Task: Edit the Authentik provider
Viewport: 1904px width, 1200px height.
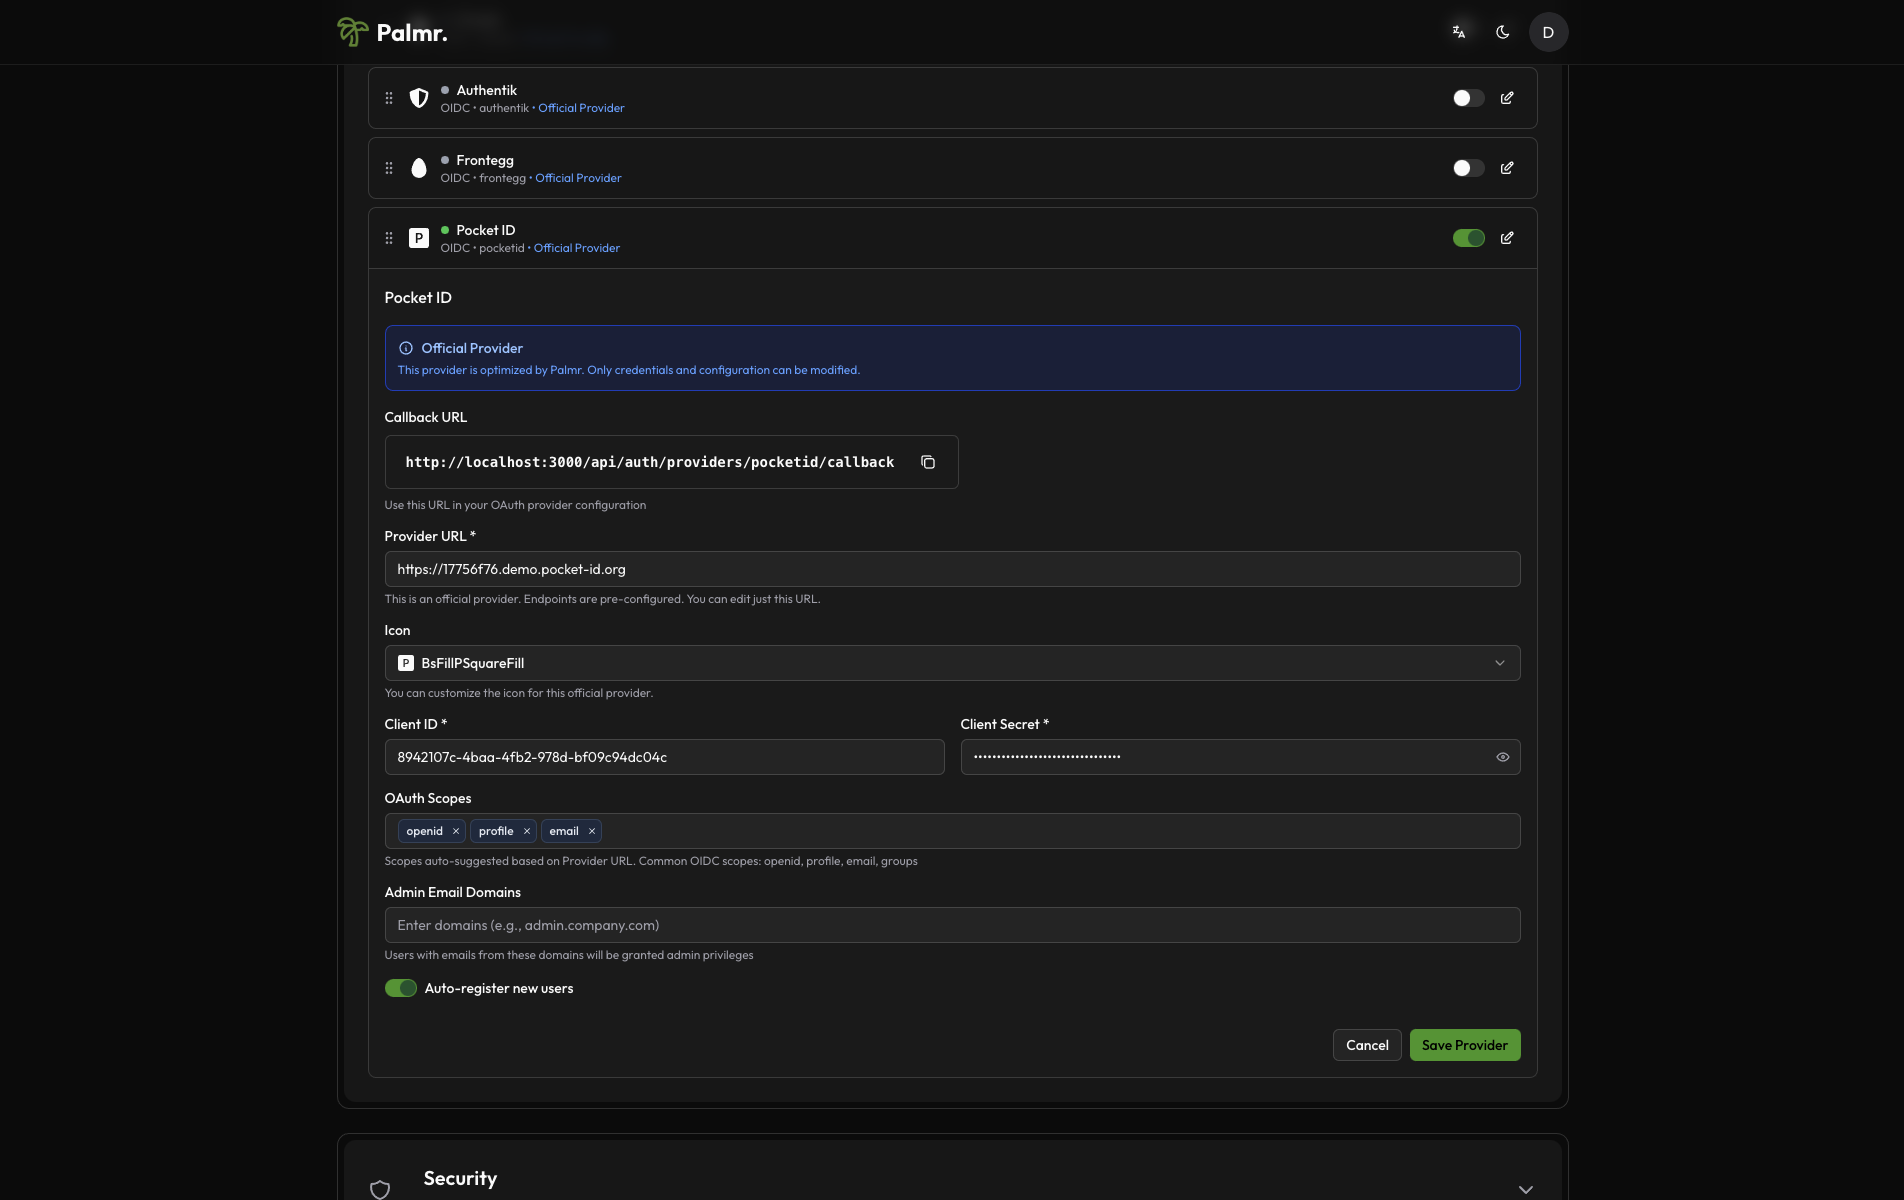Action: pyautogui.click(x=1507, y=98)
